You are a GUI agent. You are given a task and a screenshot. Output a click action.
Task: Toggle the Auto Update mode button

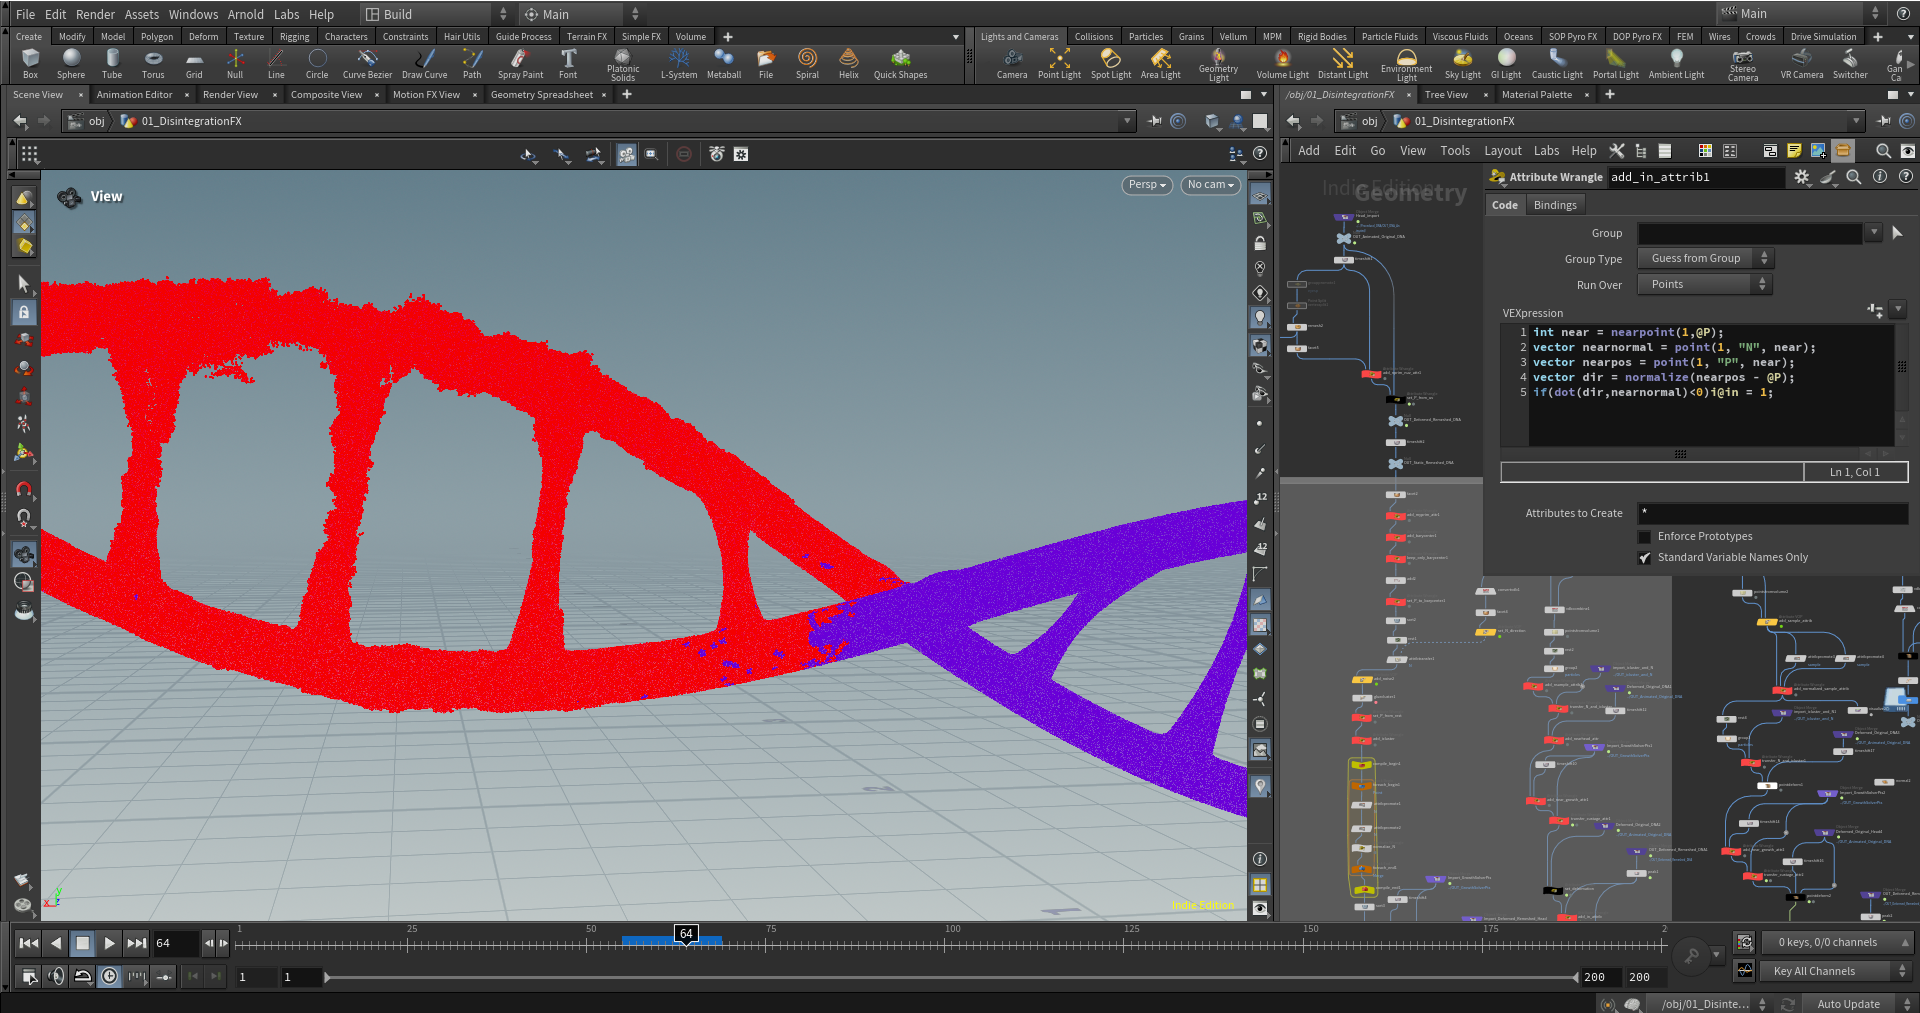click(x=1848, y=1004)
